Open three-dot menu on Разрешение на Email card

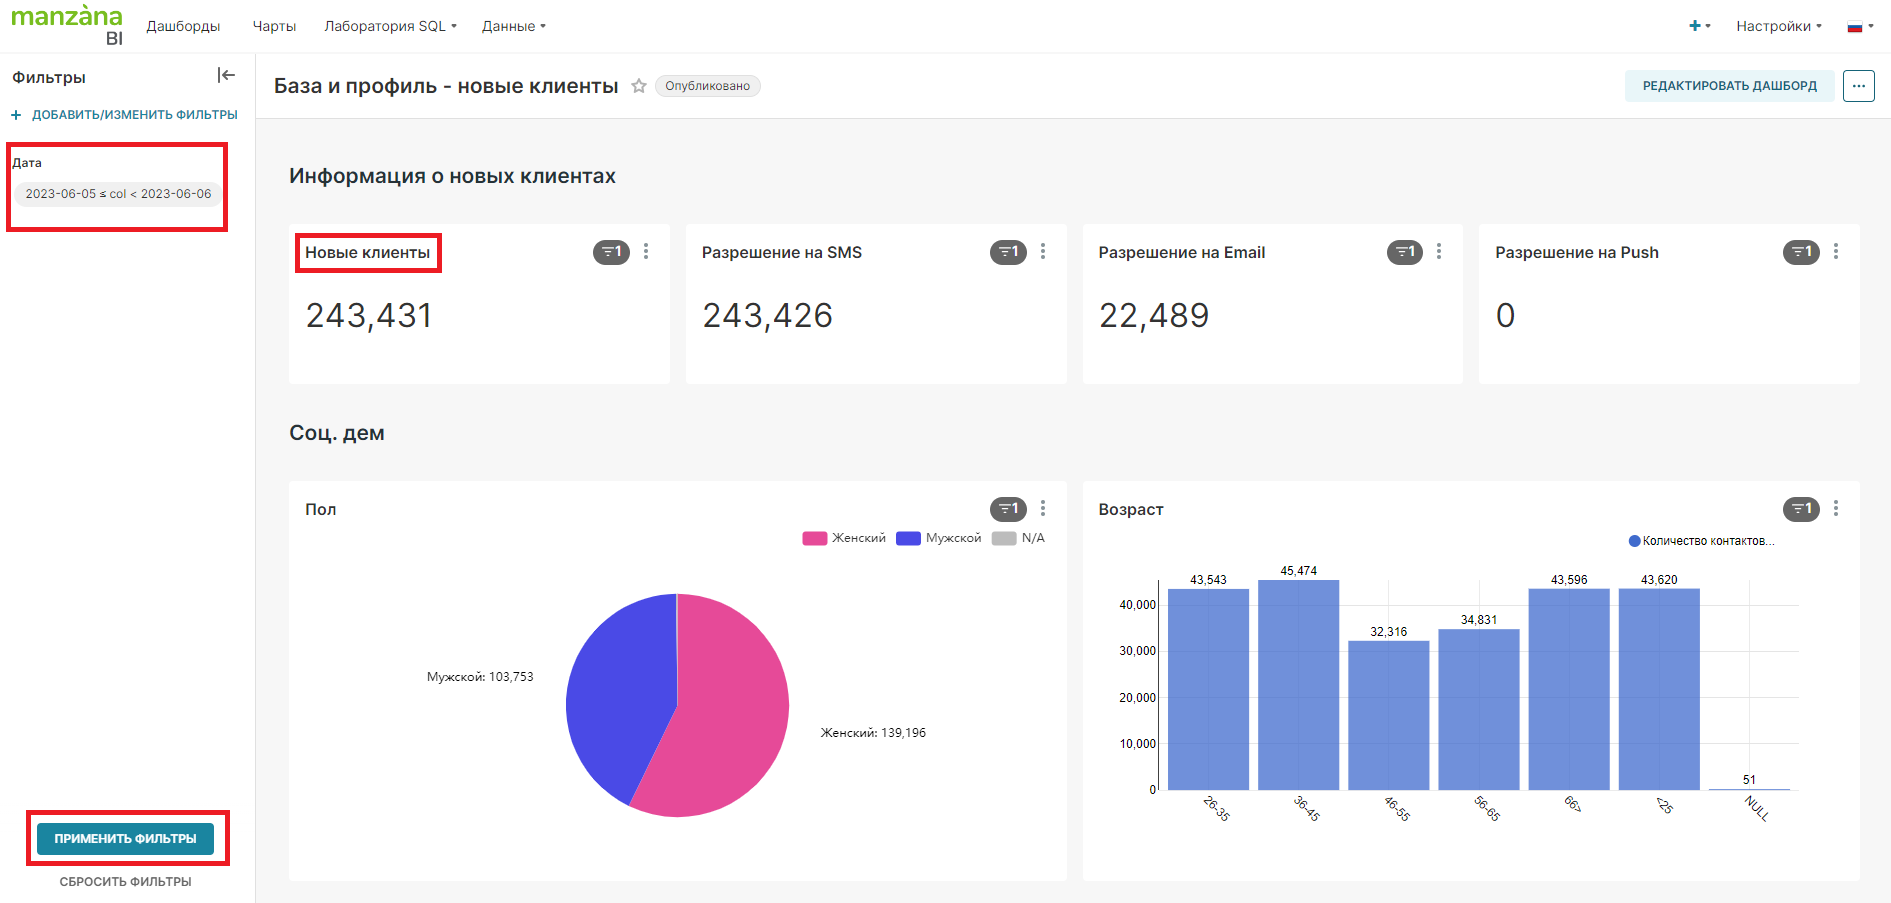point(1439,252)
